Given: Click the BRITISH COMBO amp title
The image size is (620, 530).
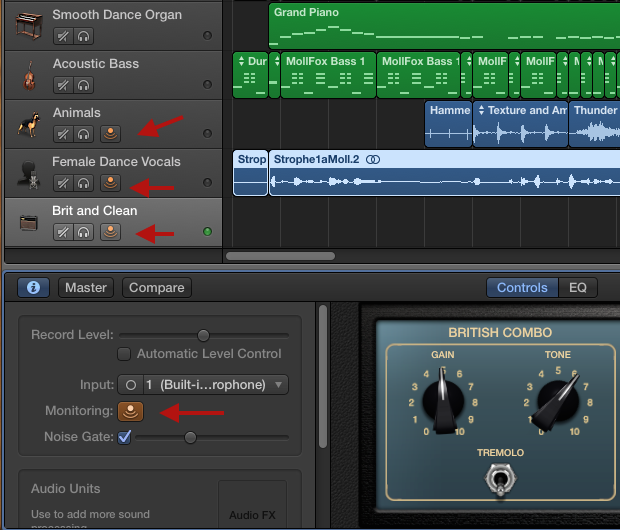Looking at the screenshot, I should point(500,333).
